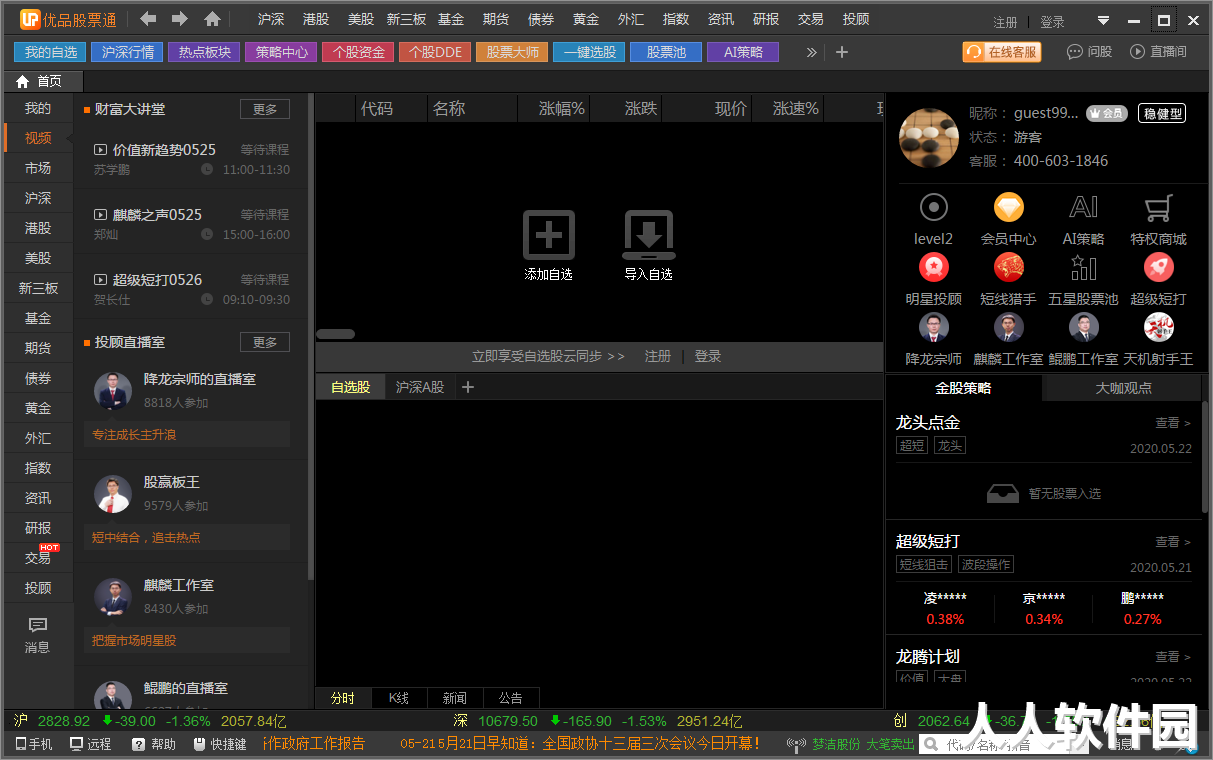Open the 五星股票池 icon

click(x=1084, y=267)
